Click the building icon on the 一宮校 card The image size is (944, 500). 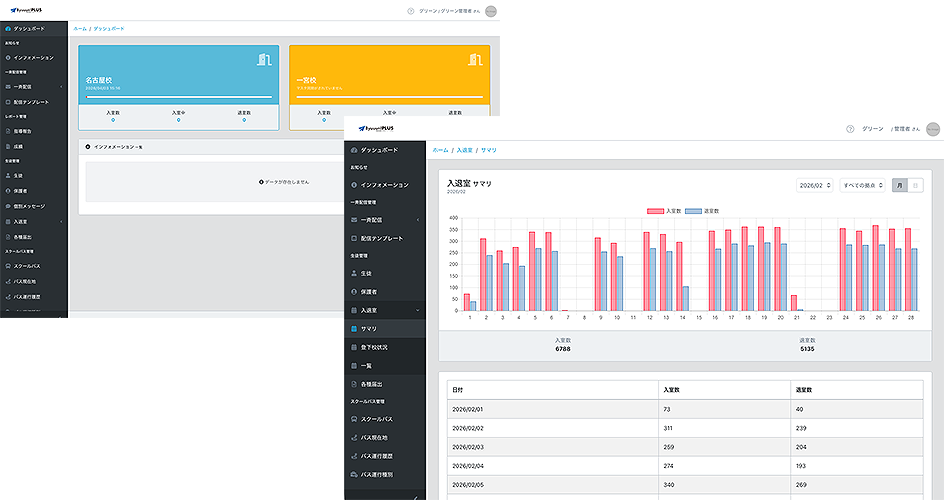[x=475, y=59]
